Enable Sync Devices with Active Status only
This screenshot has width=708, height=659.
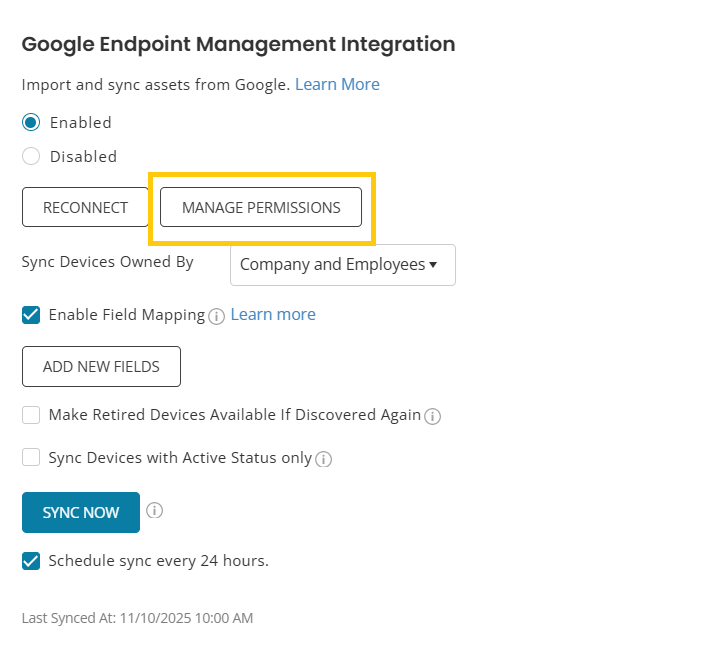click(31, 458)
